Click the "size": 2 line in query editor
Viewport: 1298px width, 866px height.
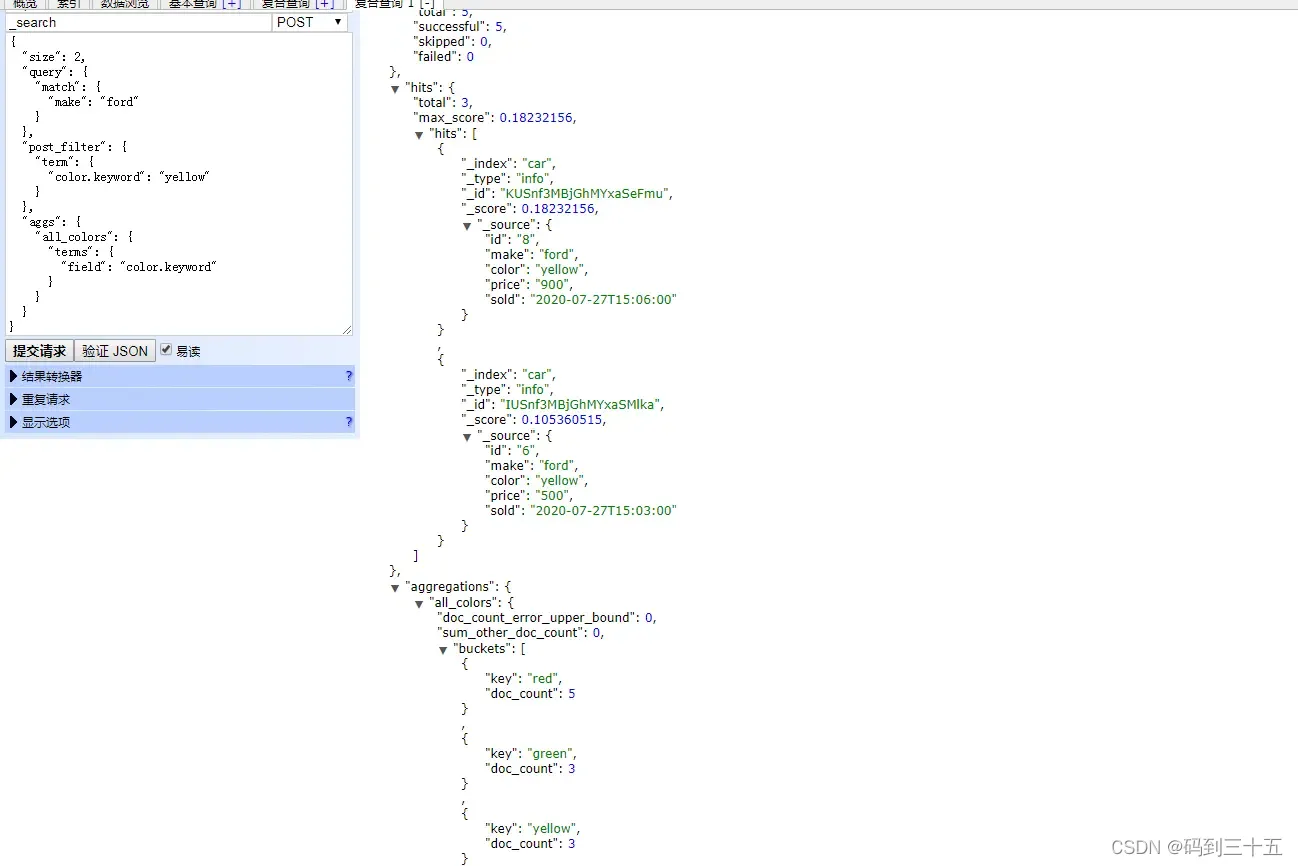pyautogui.click(x=53, y=57)
